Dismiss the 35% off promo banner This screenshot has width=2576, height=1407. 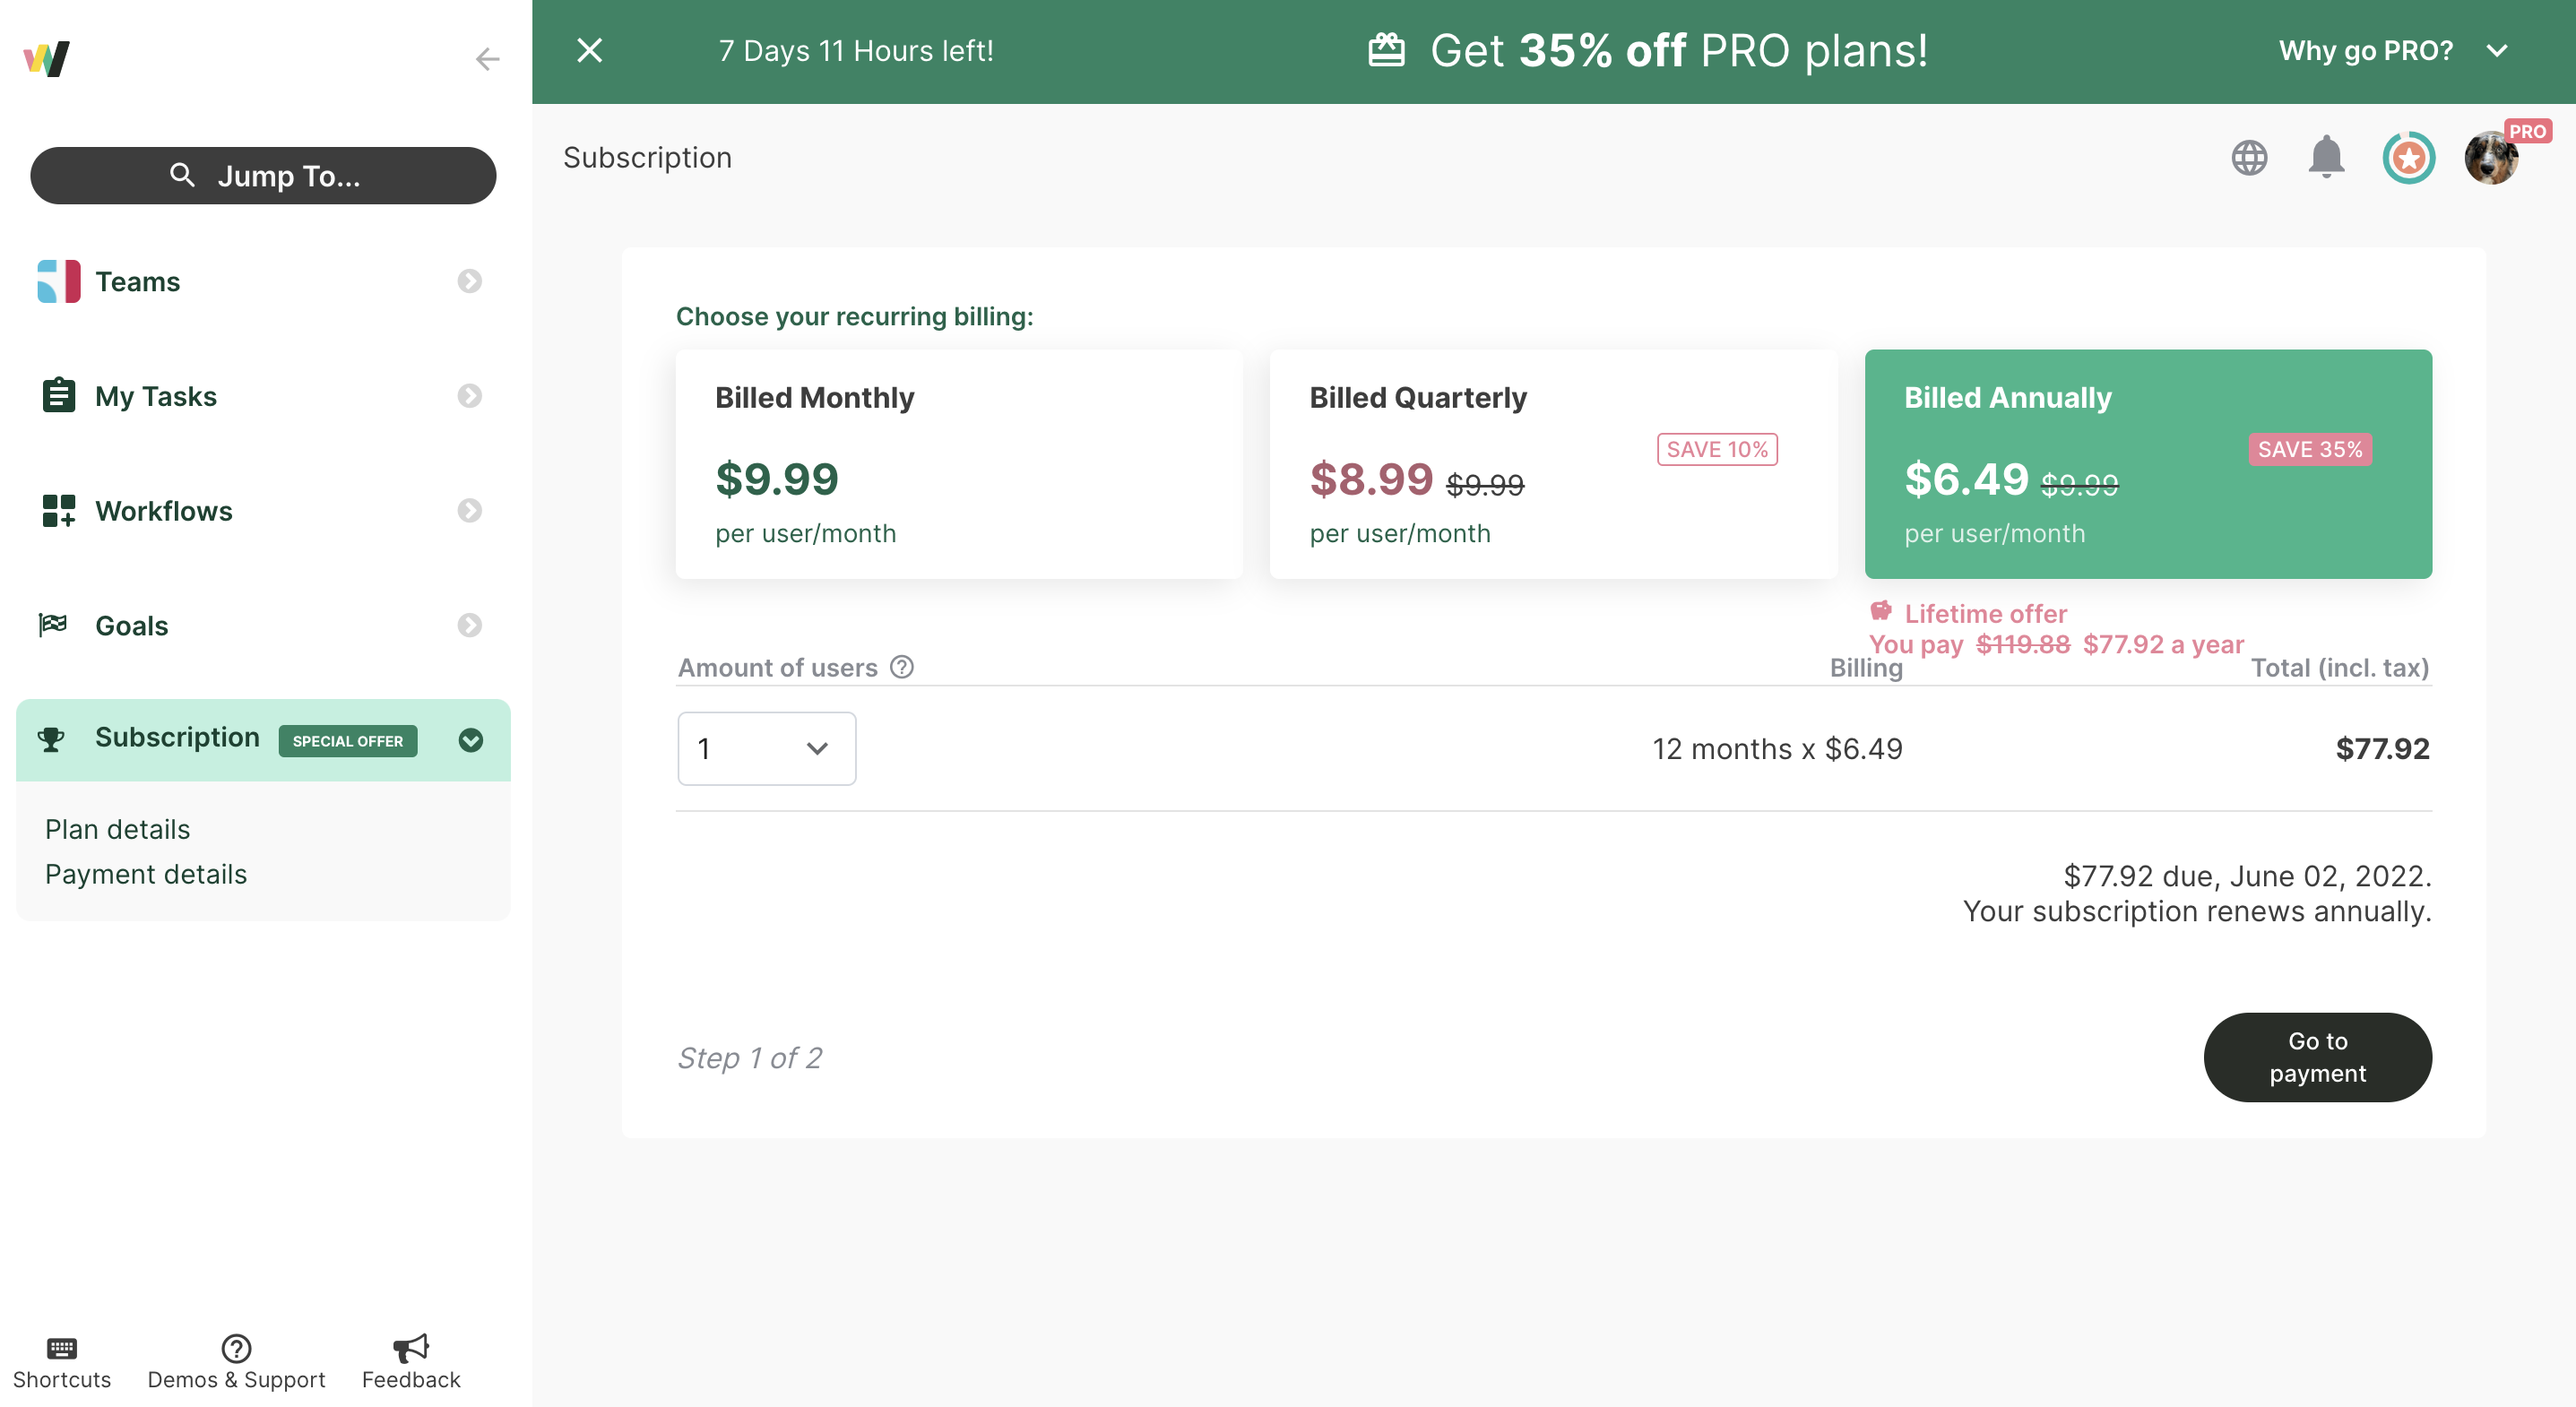[x=590, y=50]
